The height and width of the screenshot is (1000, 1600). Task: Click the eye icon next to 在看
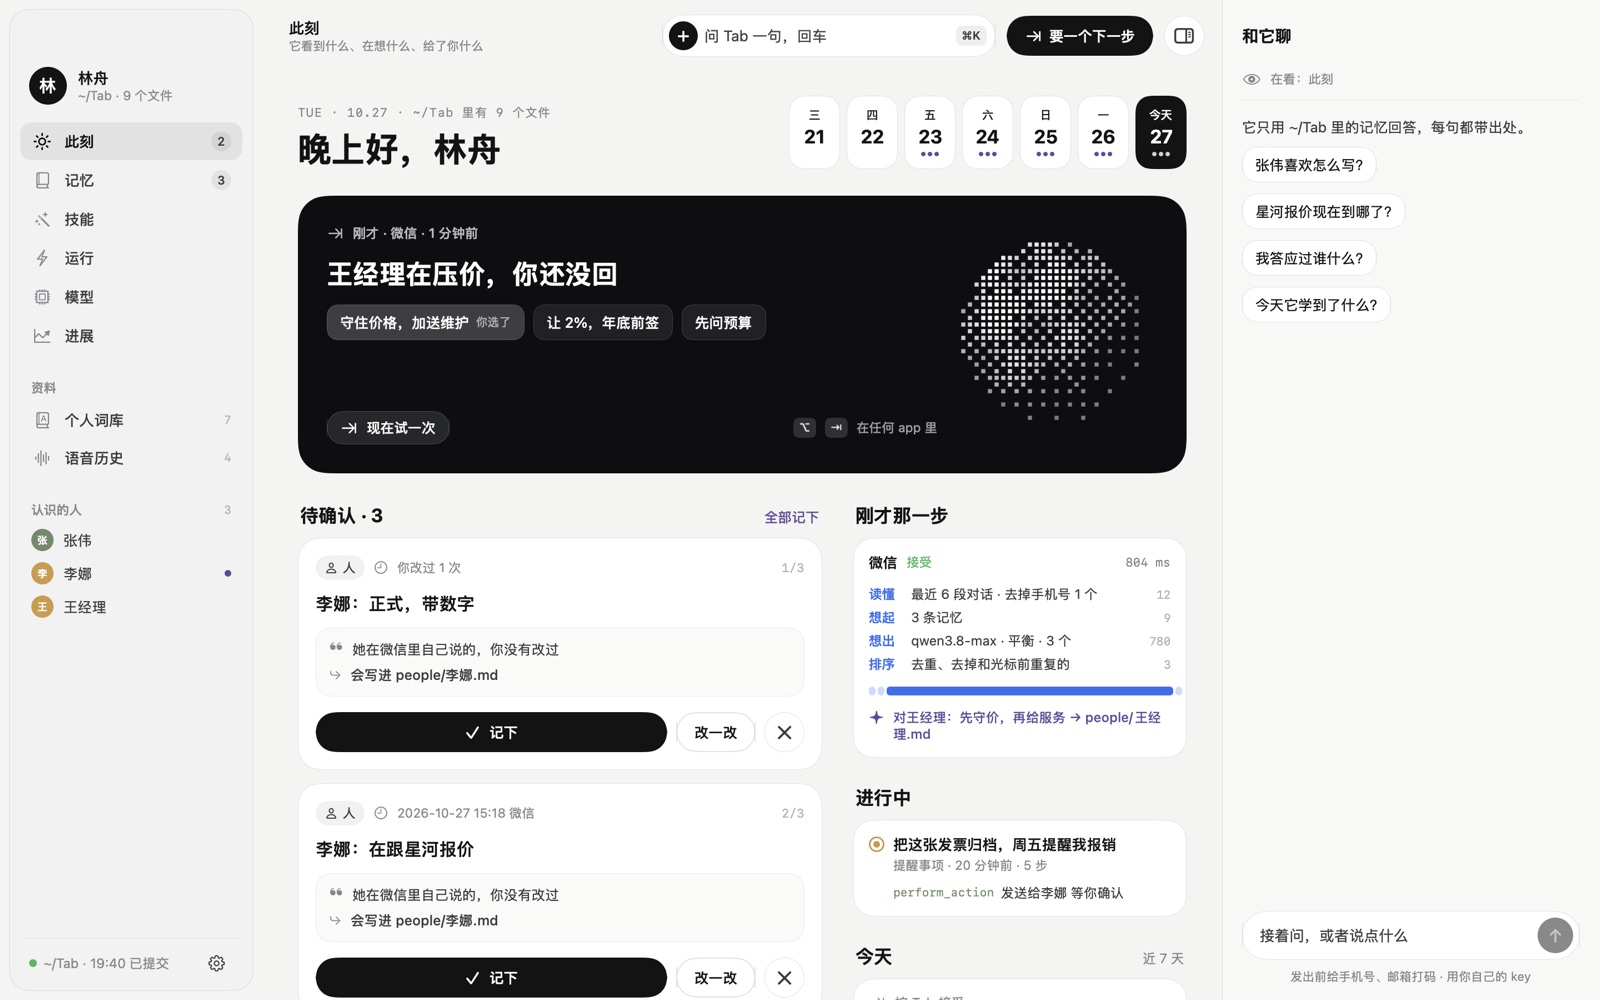(x=1251, y=79)
